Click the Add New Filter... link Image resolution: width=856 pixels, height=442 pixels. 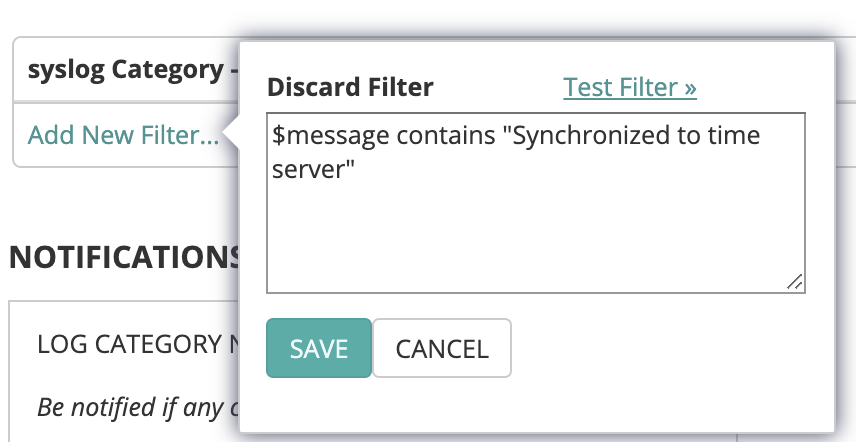coord(123,135)
